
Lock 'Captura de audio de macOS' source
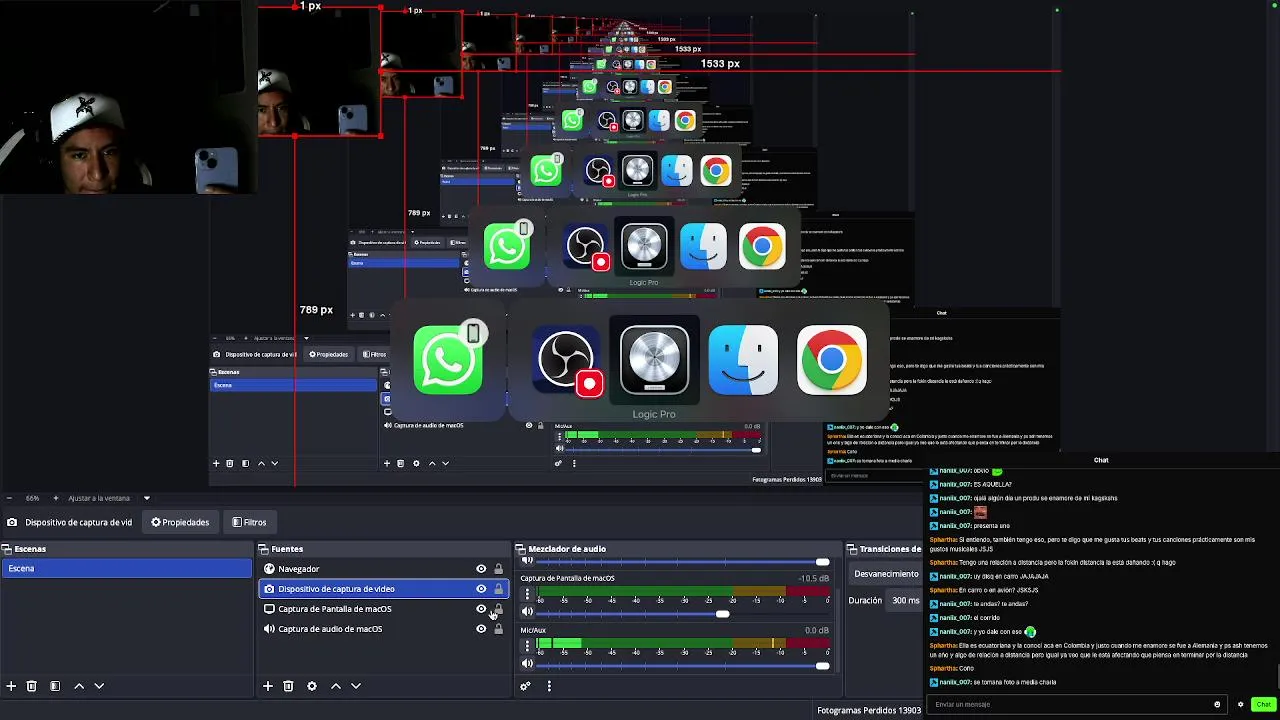(x=499, y=629)
